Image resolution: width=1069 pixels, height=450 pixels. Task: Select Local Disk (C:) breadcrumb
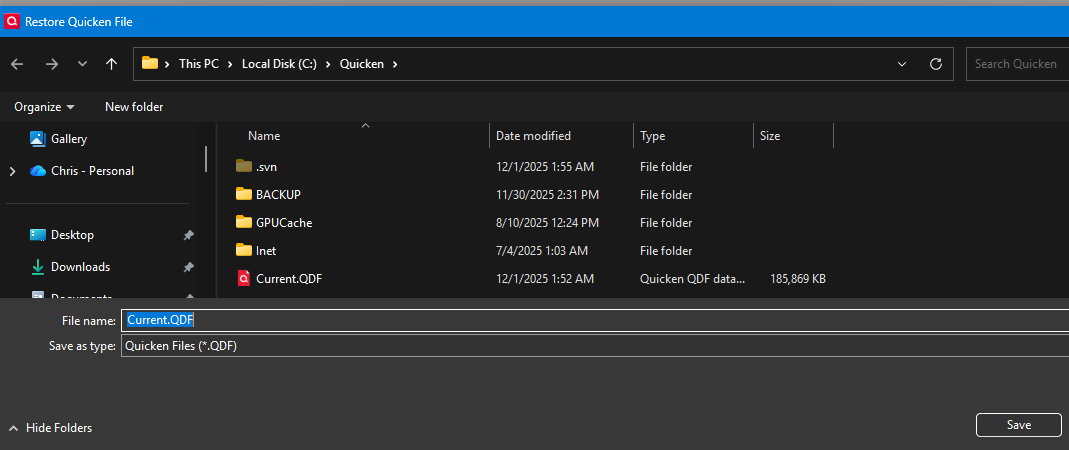click(x=280, y=64)
